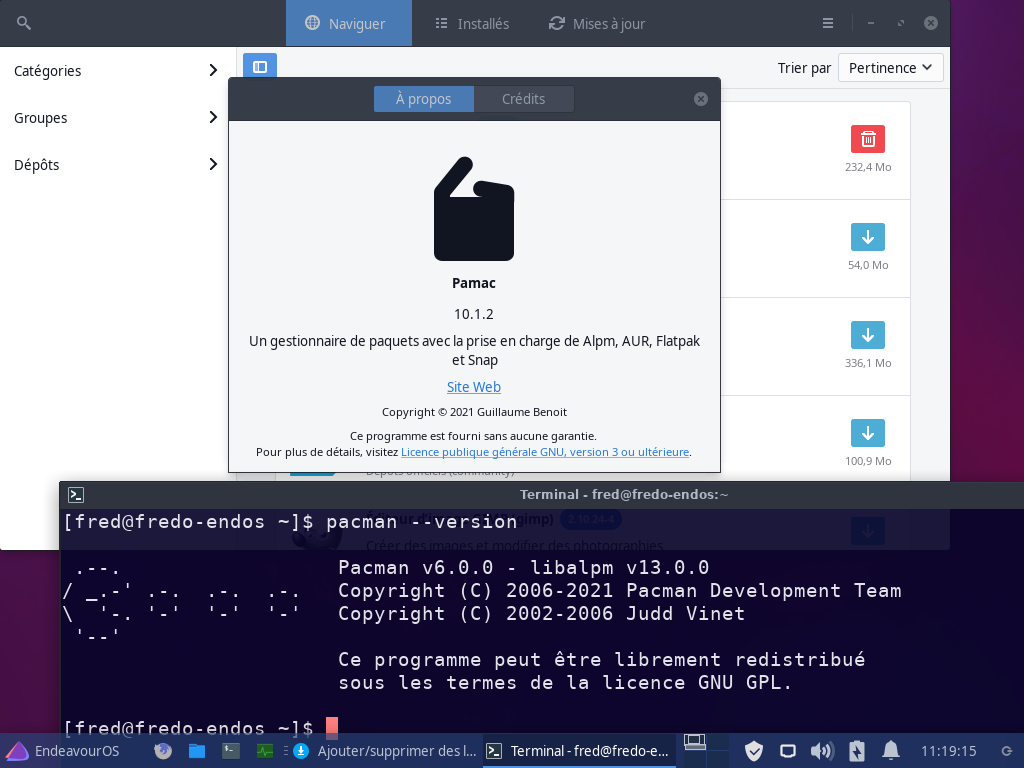The height and width of the screenshot is (768, 1024).
Task: Launch Firefox from the taskbar
Action: (x=162, y=750)
